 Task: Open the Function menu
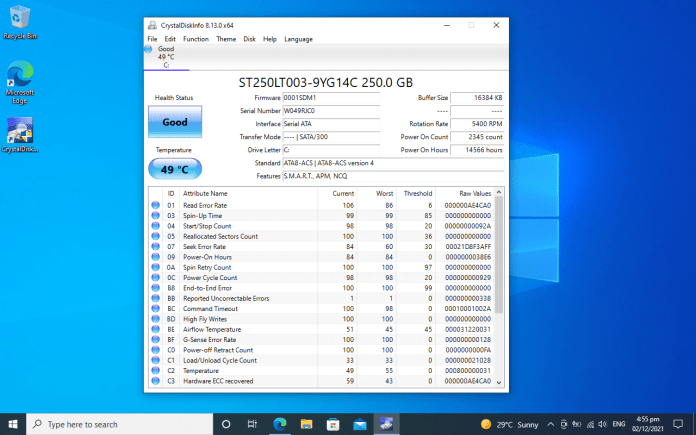click(x=196, y=39)
